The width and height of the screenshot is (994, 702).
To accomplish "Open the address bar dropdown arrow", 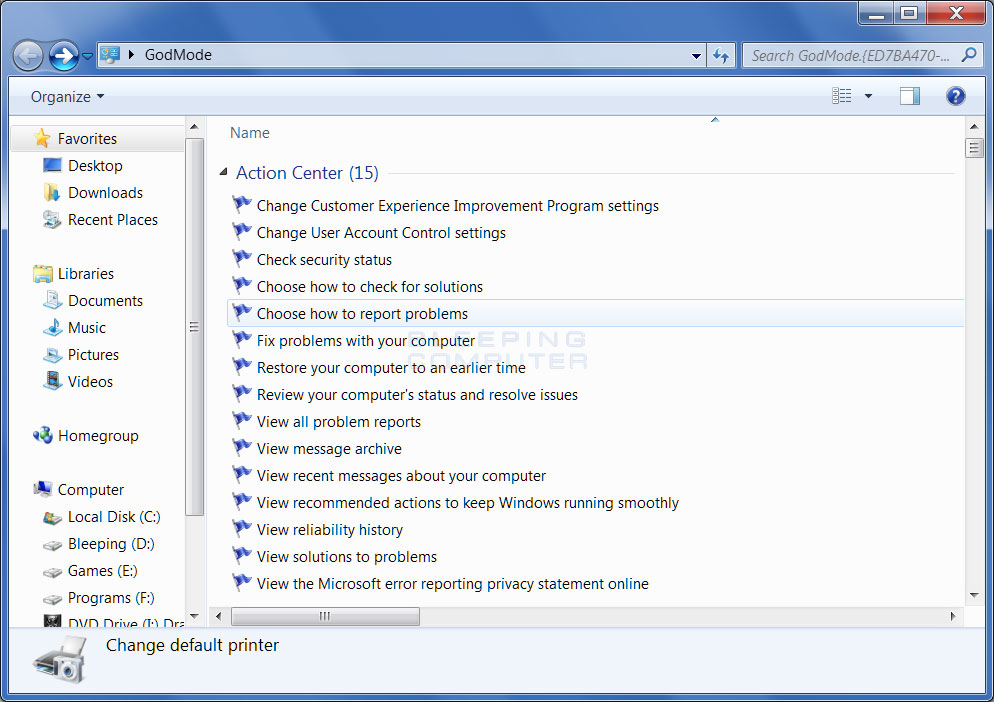I will pos(697,56).
